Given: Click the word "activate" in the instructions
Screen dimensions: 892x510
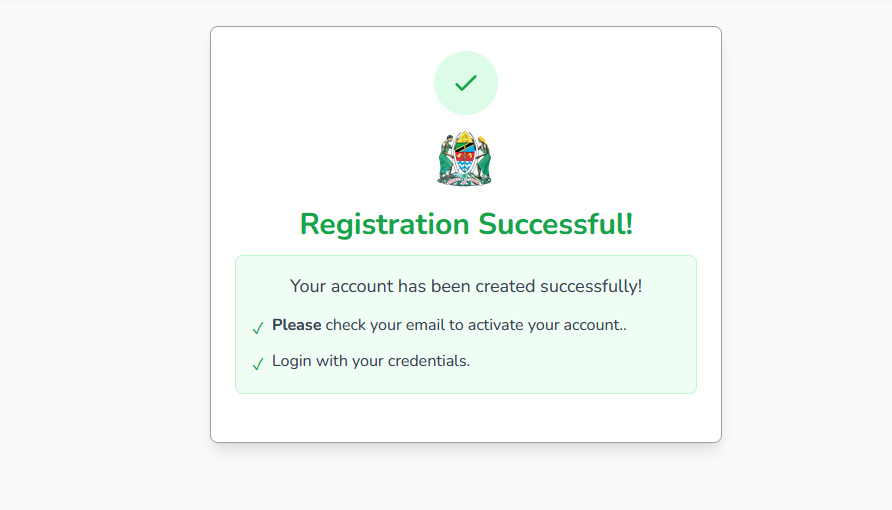Looking at the screenshot, I should tap(491, 325).
